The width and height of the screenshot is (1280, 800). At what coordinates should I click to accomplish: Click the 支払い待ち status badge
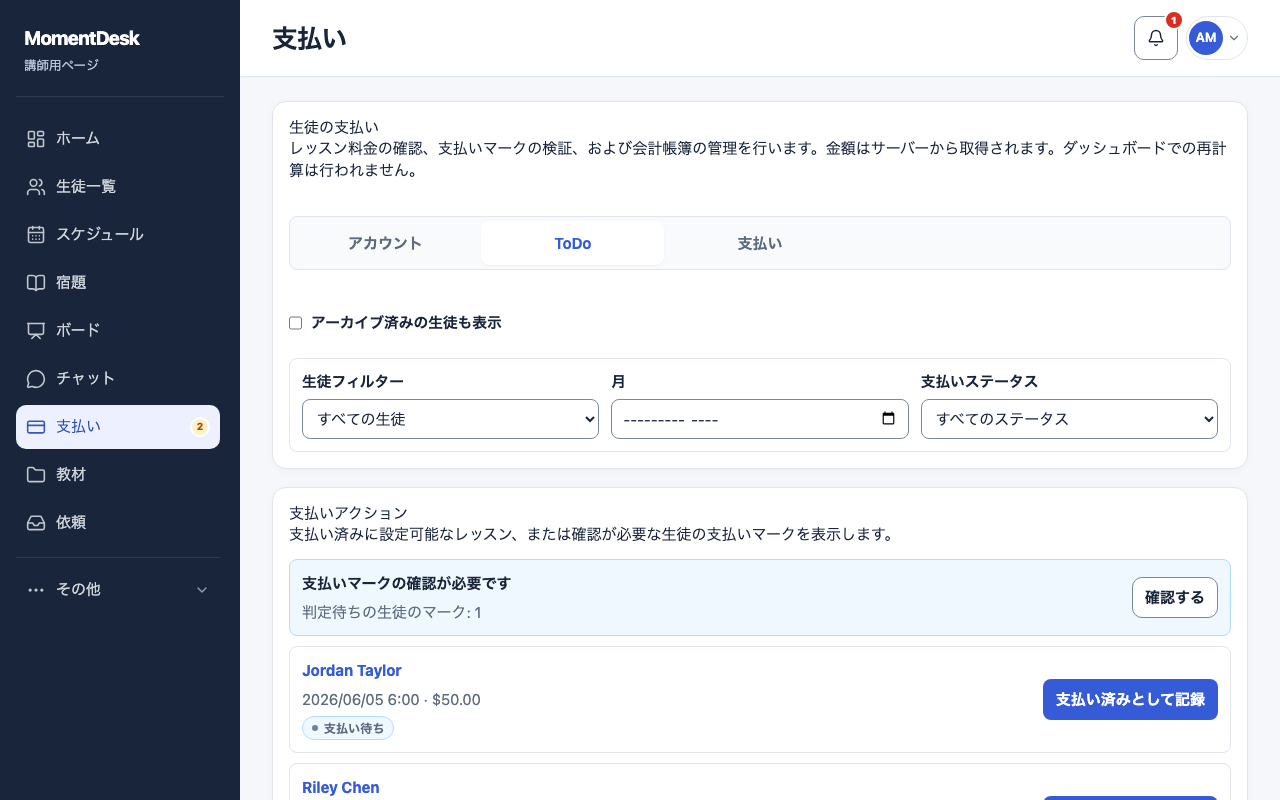348,728
